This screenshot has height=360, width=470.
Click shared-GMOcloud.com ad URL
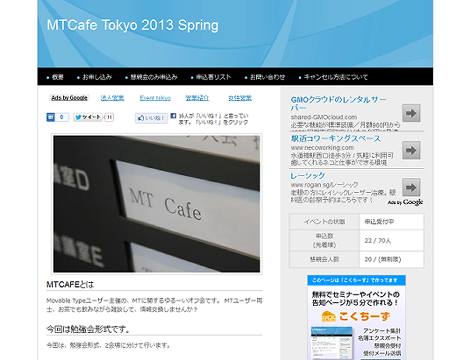coord(324,117)
